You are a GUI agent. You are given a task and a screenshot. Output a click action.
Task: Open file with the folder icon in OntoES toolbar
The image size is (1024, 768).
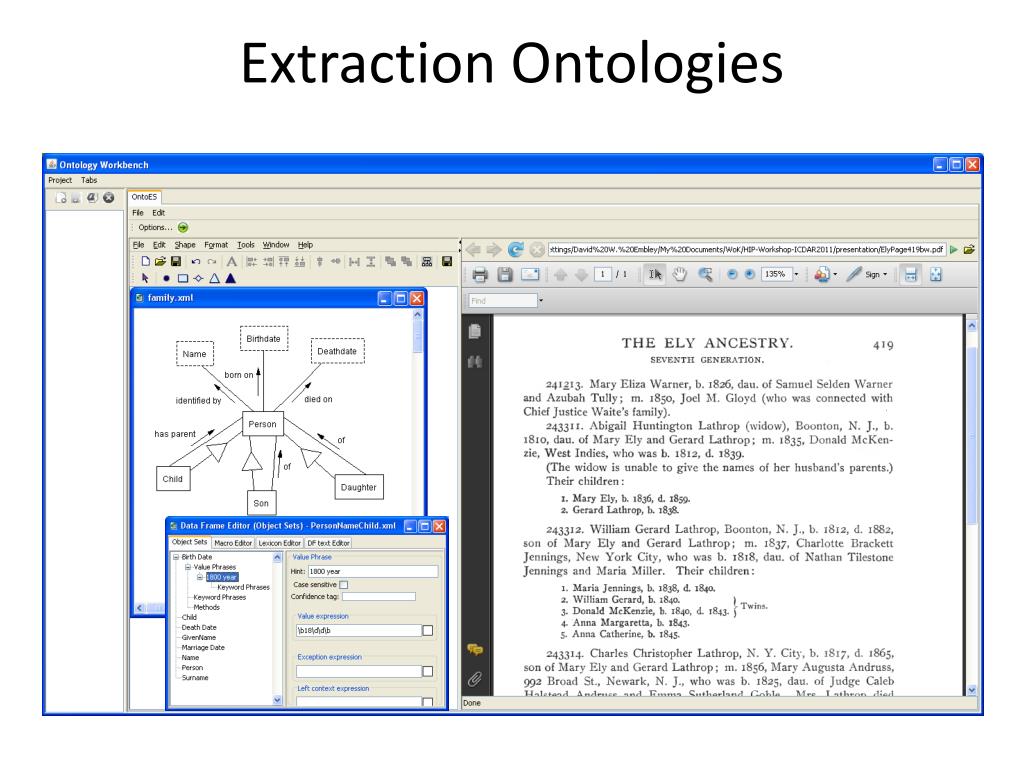click(x=160, y=261)
